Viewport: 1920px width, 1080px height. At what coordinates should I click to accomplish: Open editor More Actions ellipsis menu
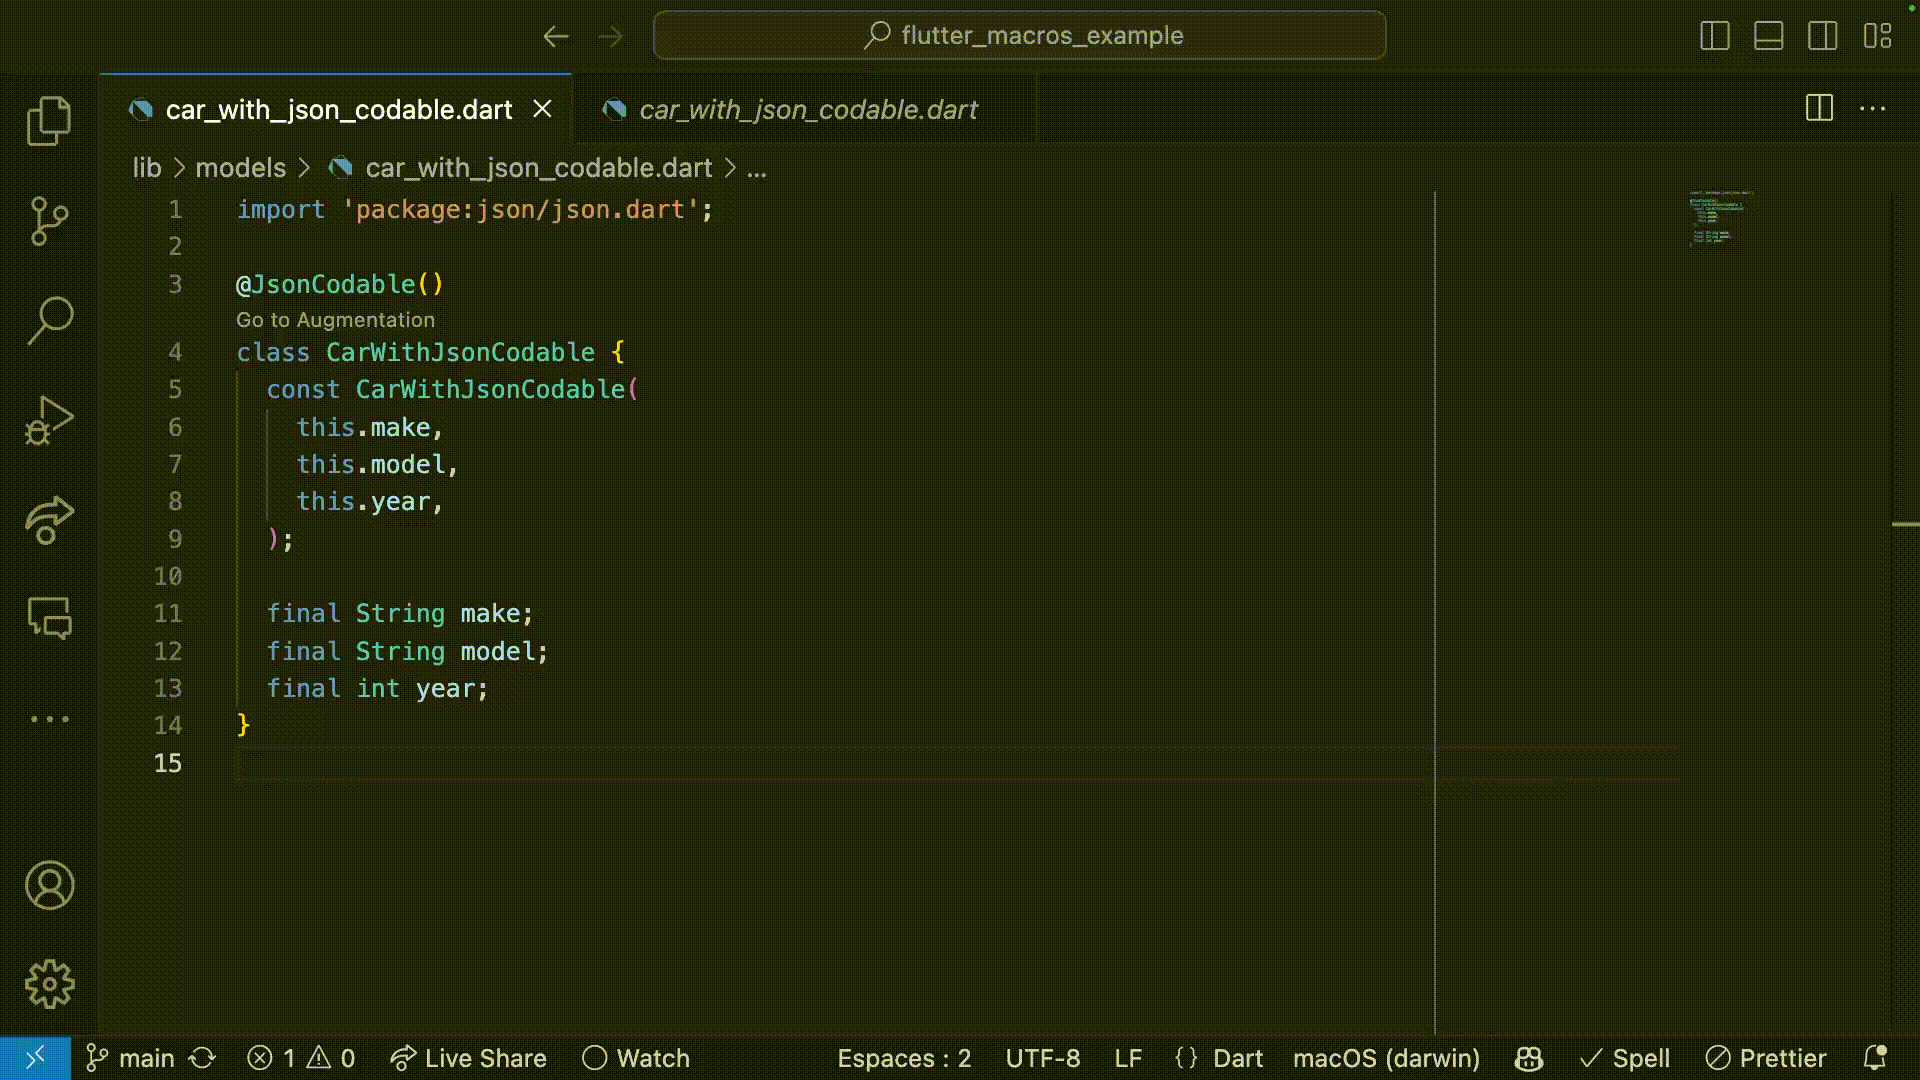click(1872, 109)
